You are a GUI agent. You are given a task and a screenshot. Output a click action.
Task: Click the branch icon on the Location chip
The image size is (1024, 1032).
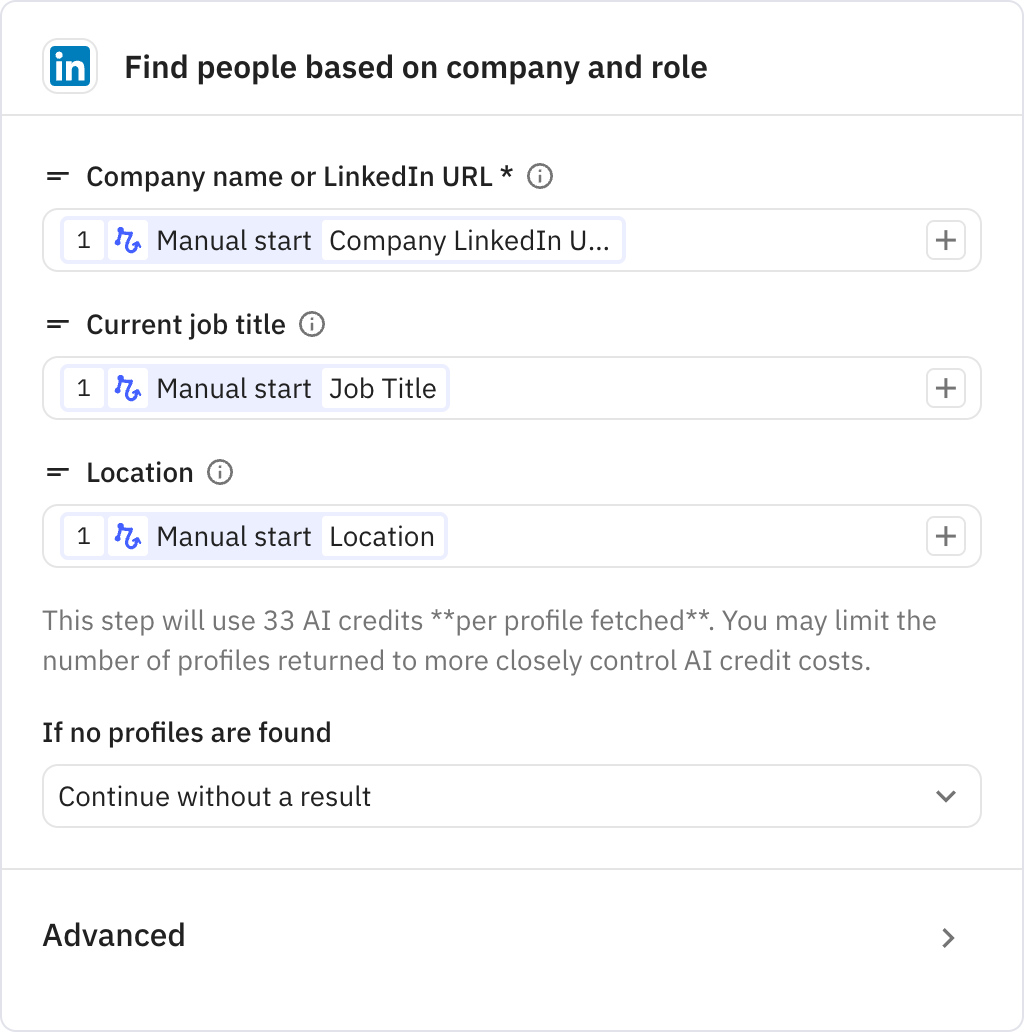coord(130,536)
